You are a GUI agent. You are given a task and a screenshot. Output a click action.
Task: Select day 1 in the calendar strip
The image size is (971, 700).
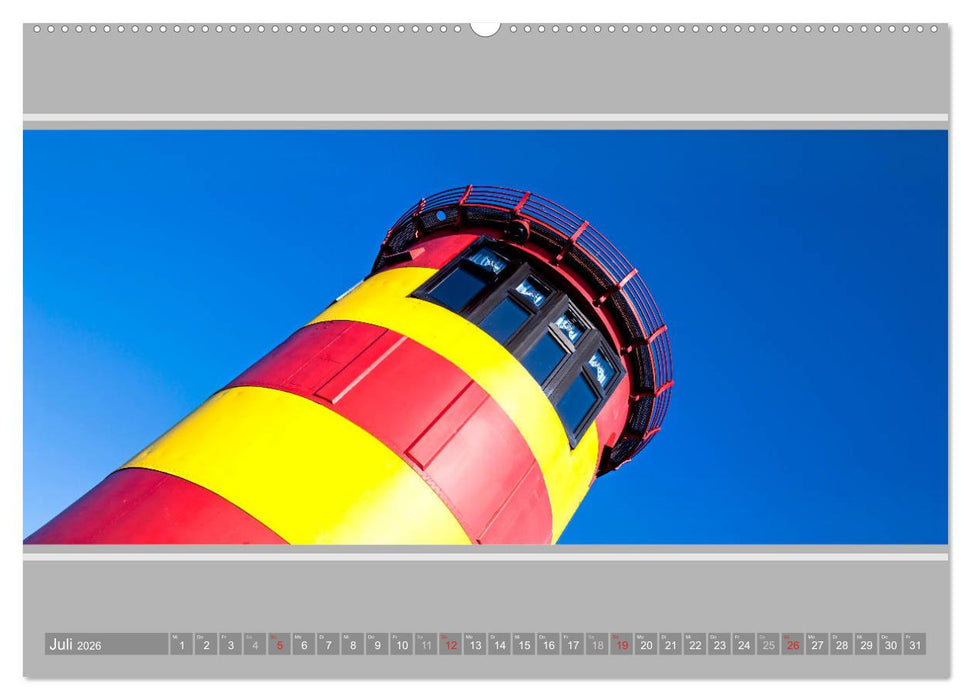pyautogui.click(x=181, y=645)
